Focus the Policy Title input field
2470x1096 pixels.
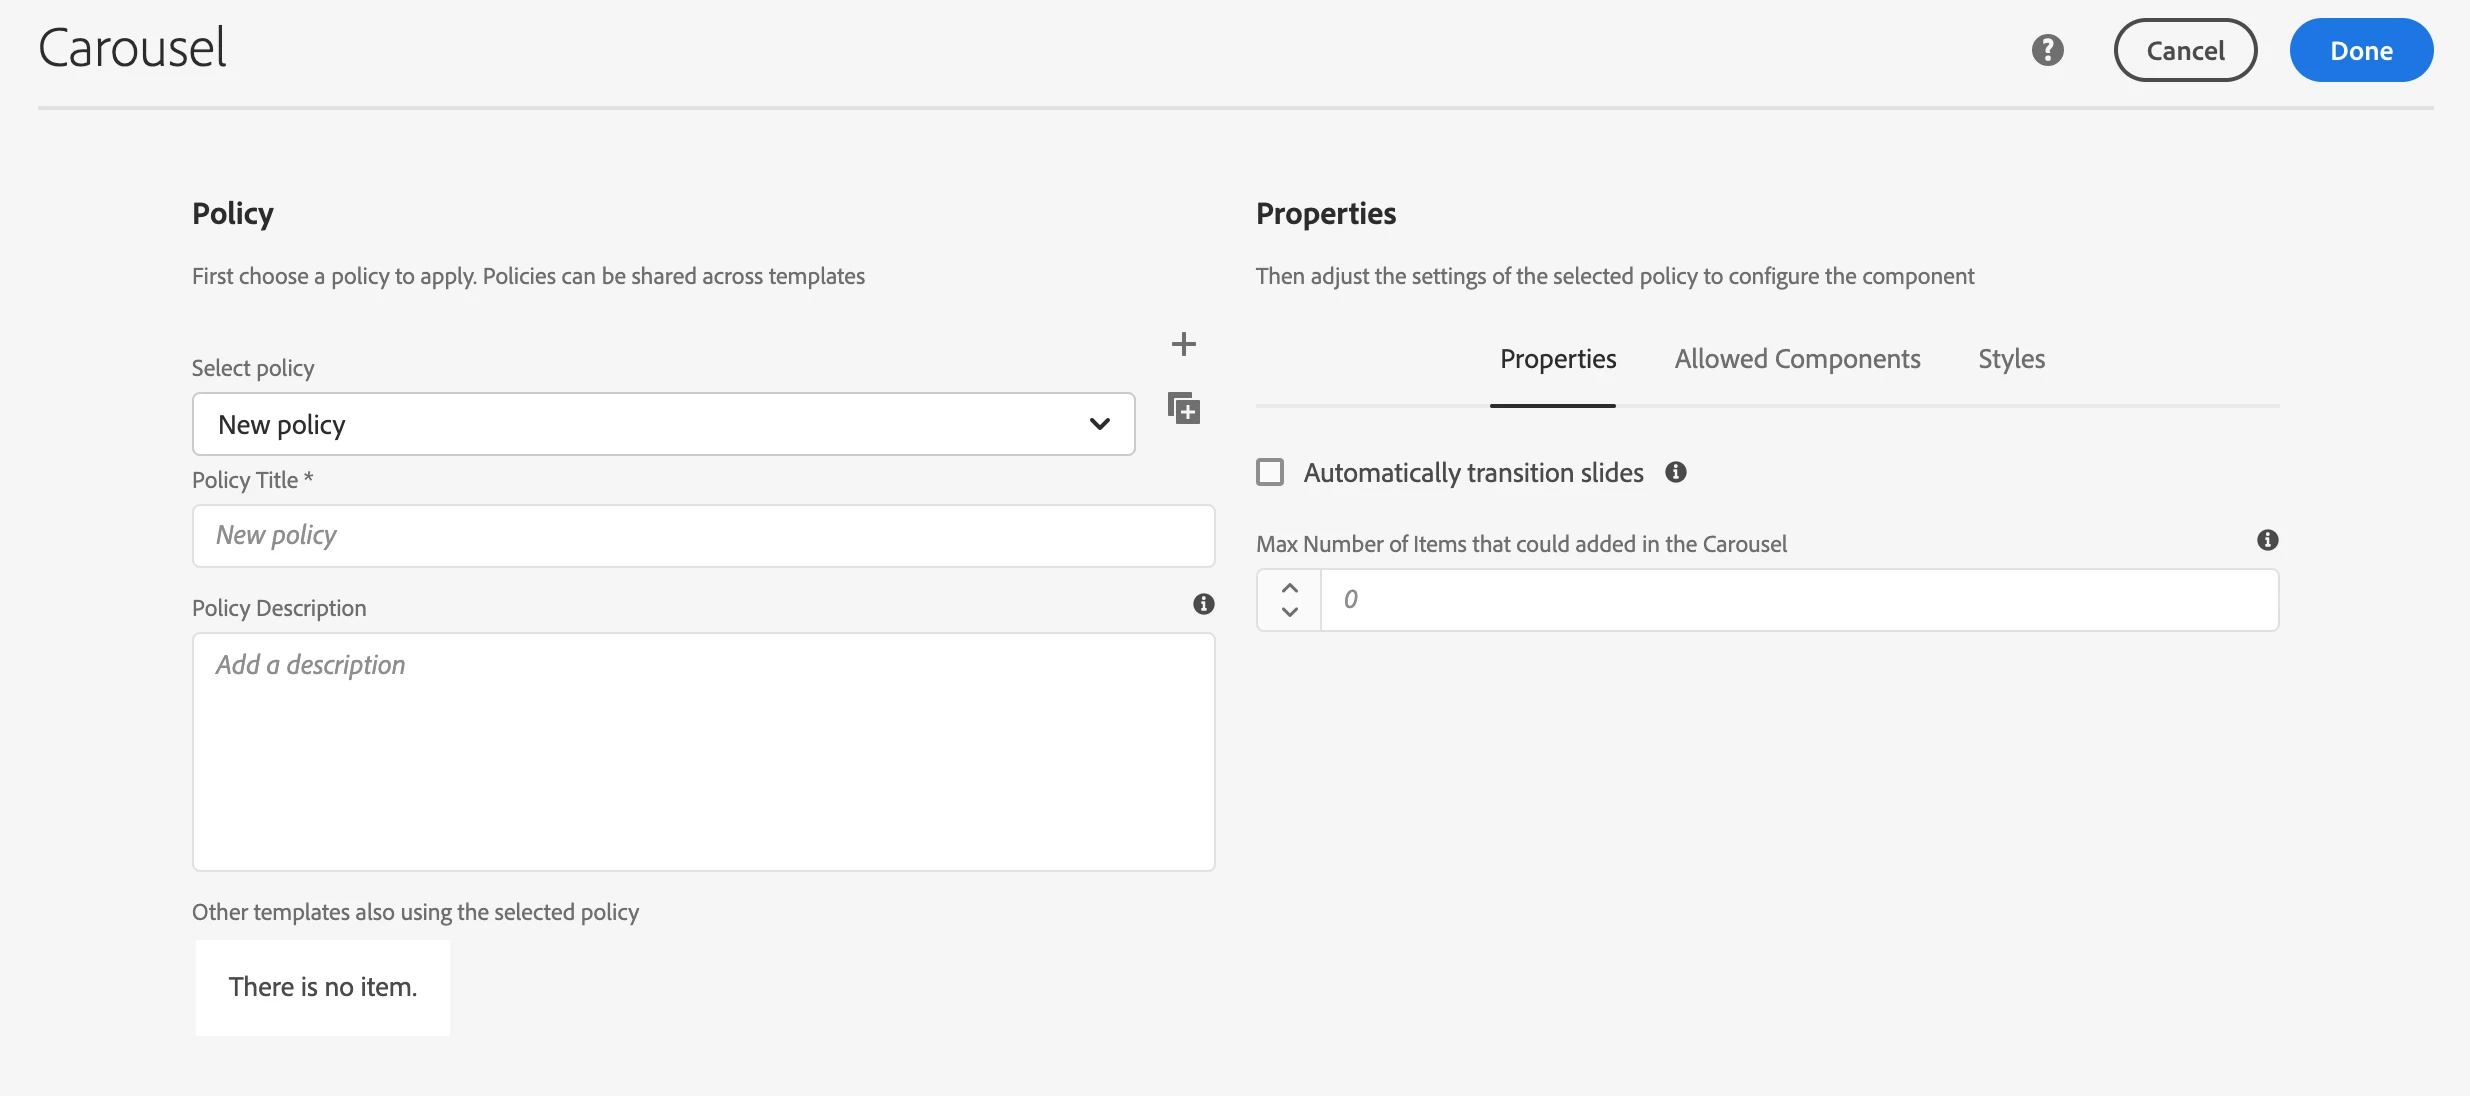(x=703, y=536)
